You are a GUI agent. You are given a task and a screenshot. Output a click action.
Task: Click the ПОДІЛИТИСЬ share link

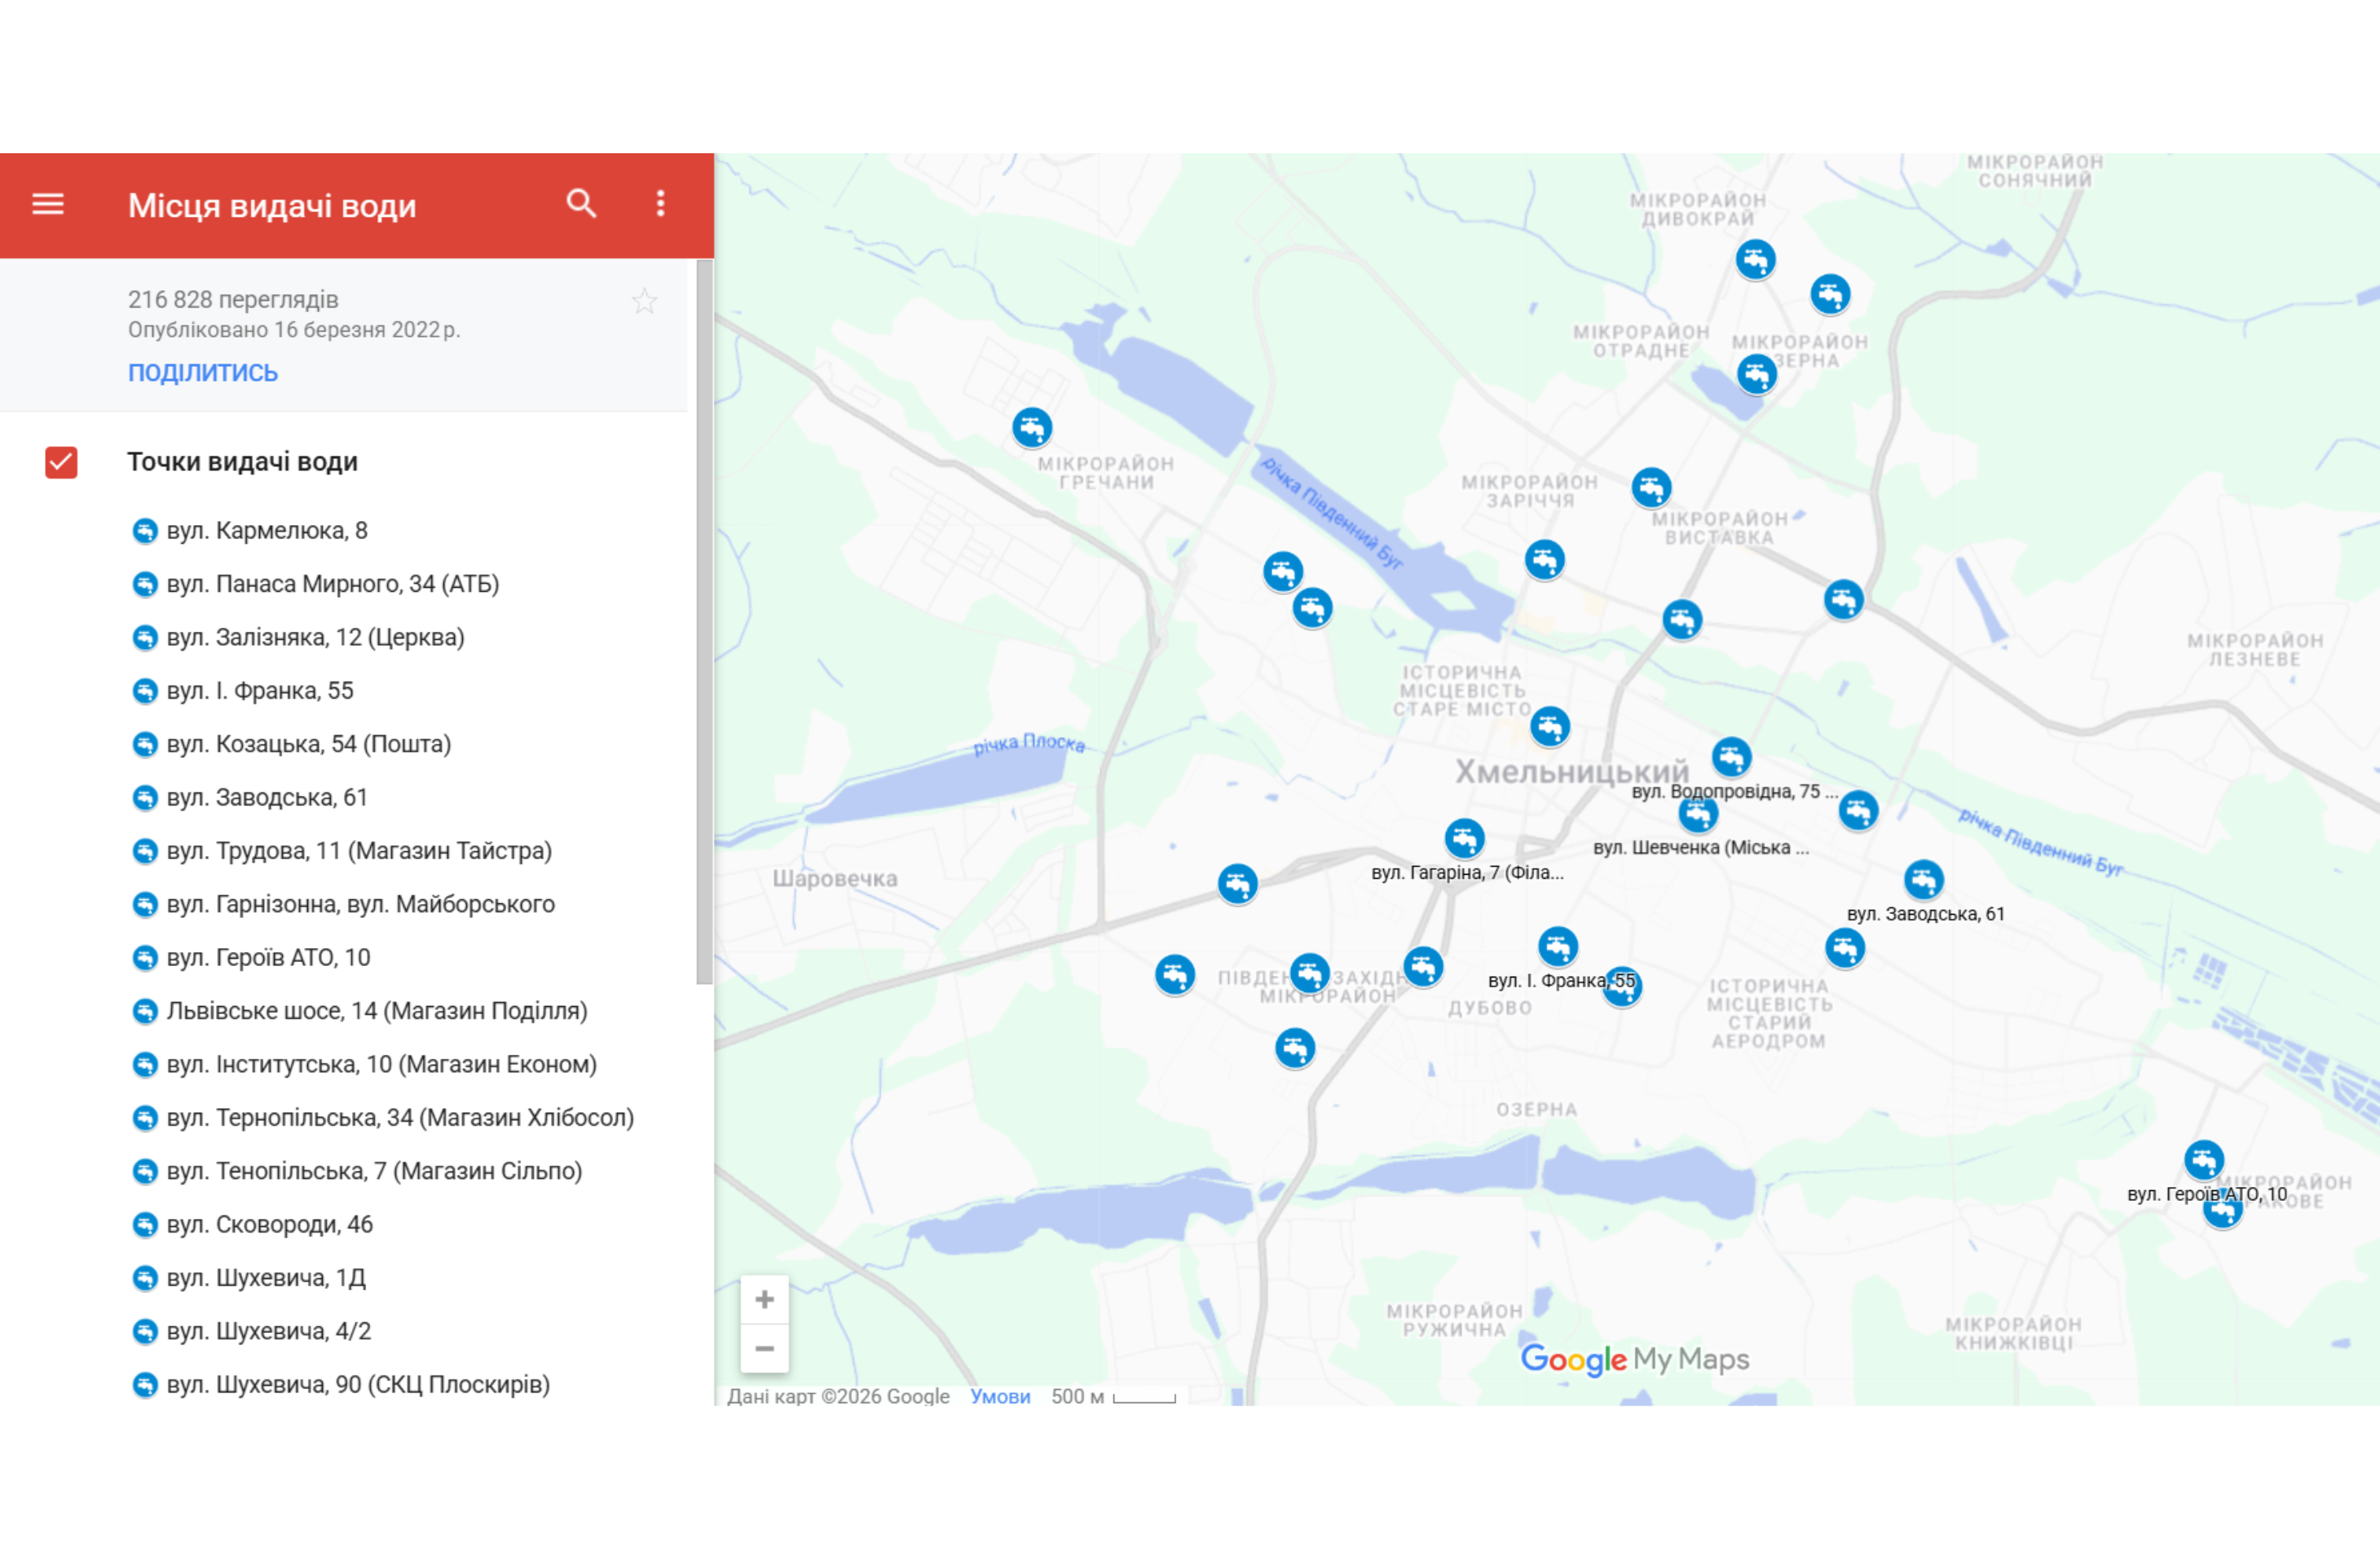[x=202, y=372]
